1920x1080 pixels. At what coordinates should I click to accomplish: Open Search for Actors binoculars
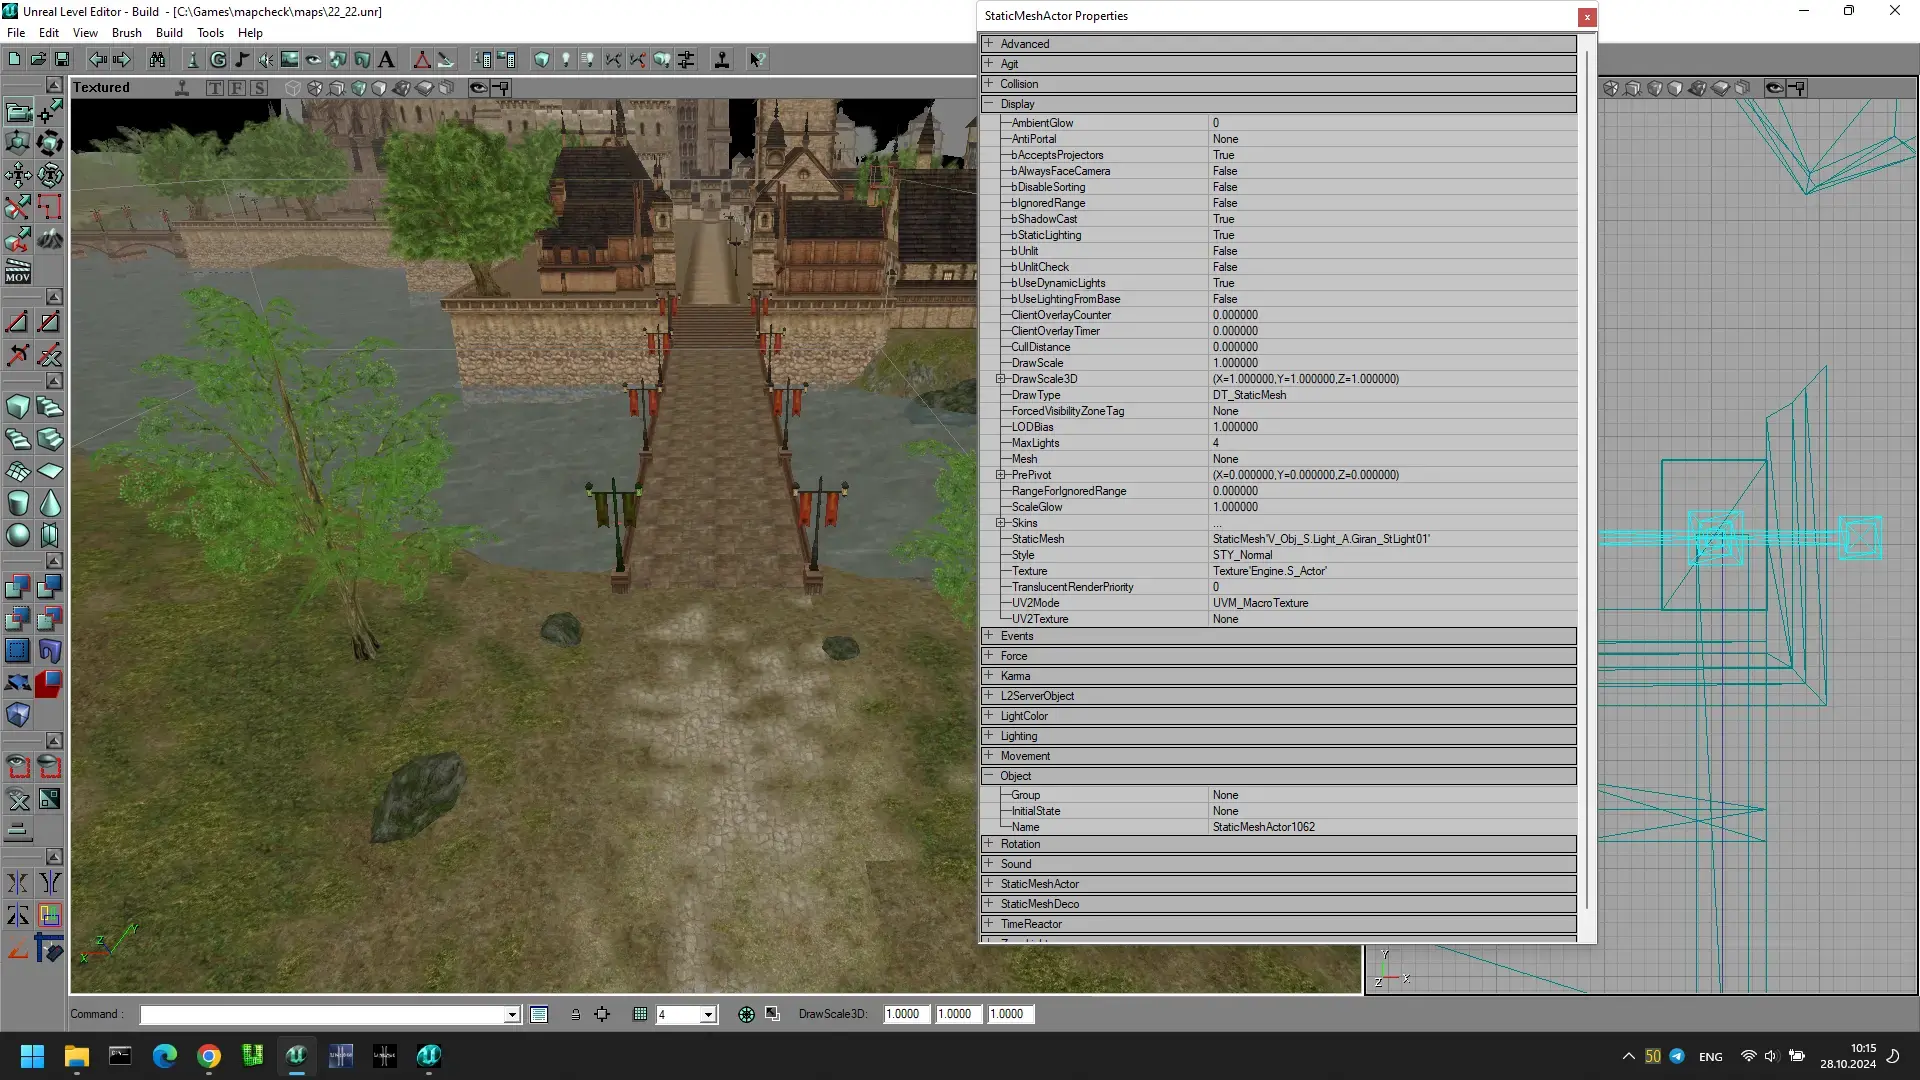(157, 60)
